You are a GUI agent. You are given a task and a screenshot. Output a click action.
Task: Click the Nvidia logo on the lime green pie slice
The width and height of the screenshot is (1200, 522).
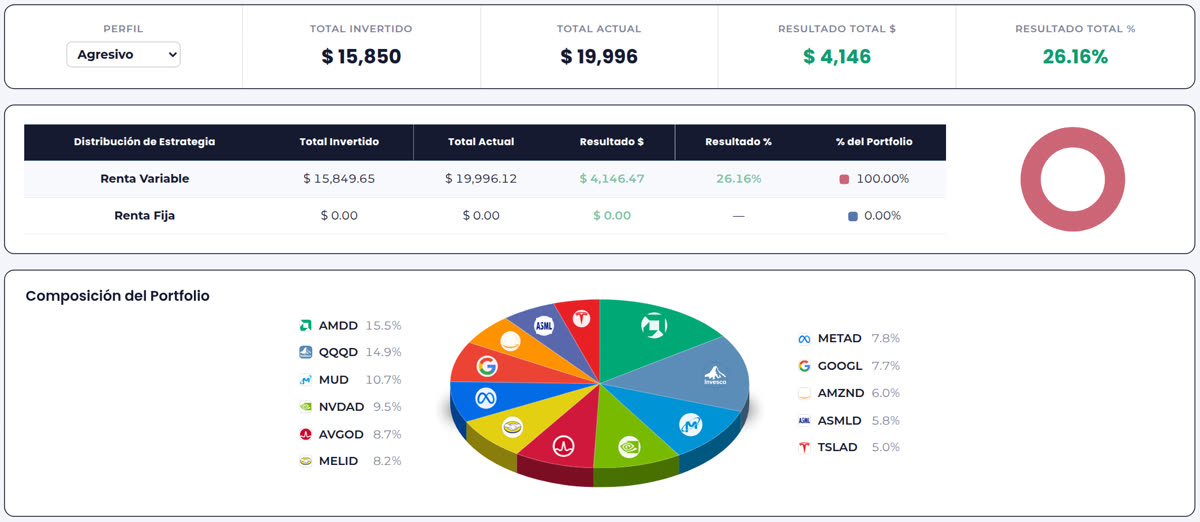point(629,445)
